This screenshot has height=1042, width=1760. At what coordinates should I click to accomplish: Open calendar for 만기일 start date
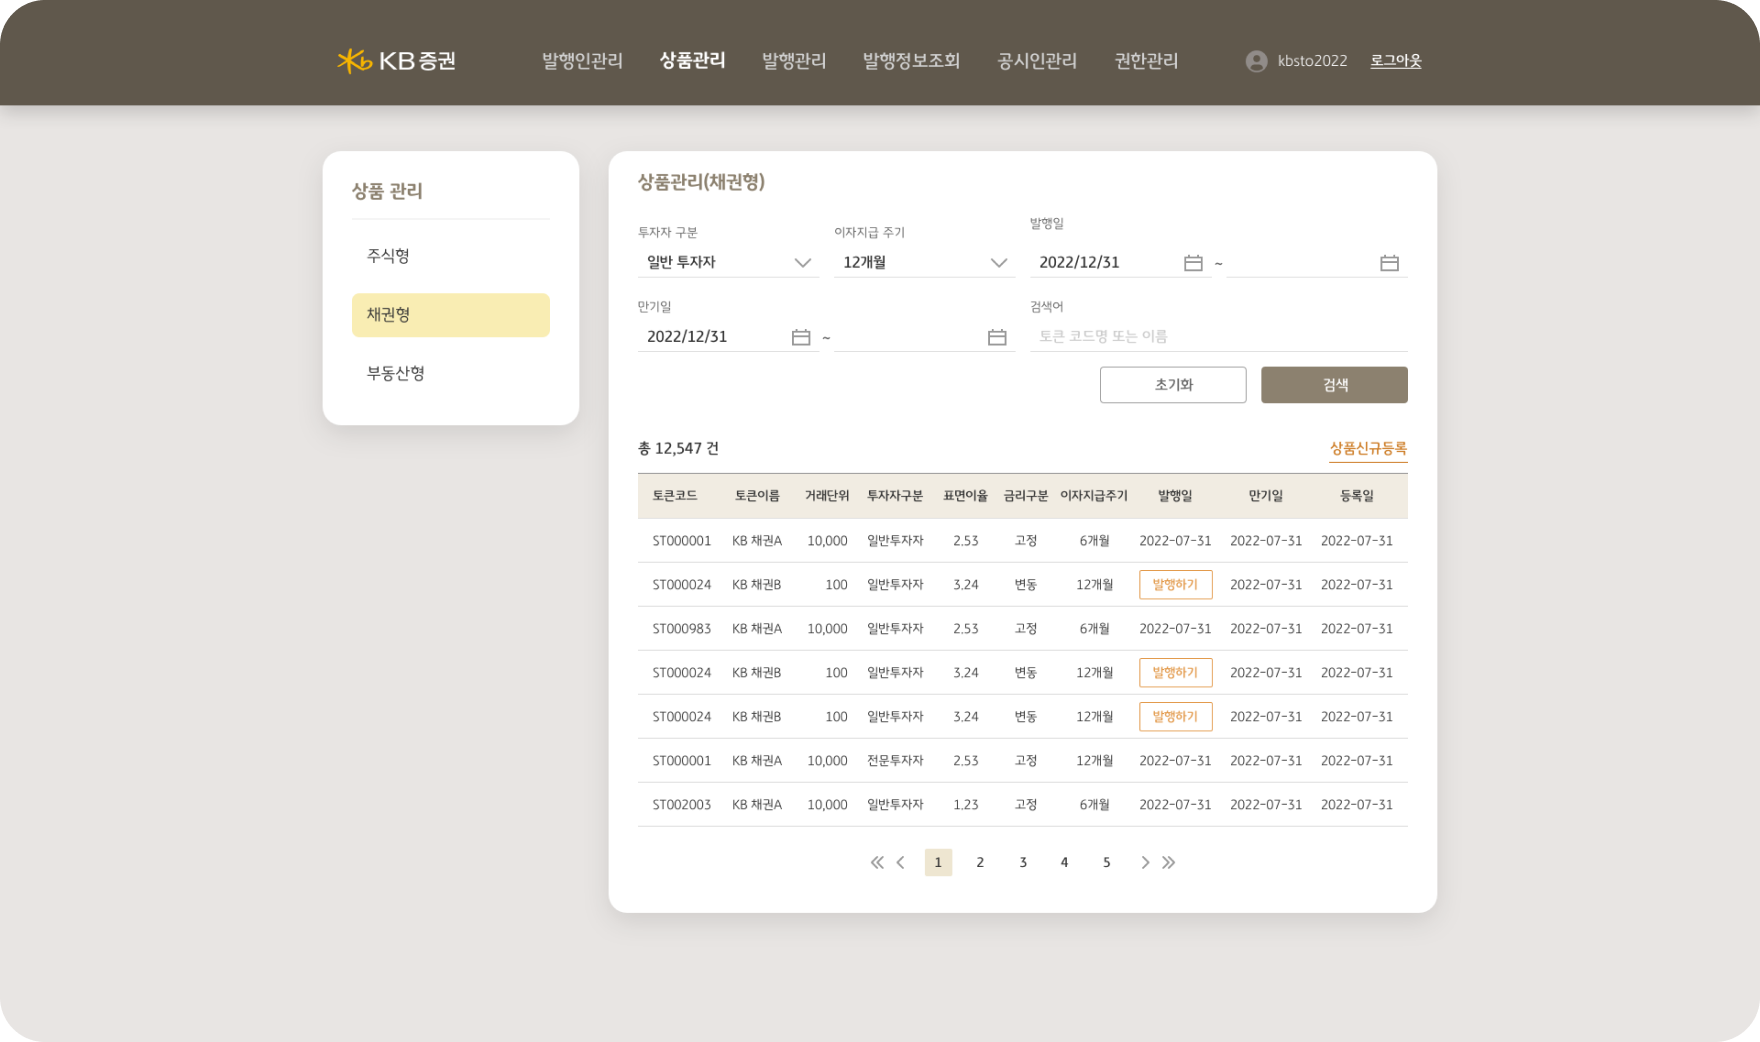[x=801, y=337]
